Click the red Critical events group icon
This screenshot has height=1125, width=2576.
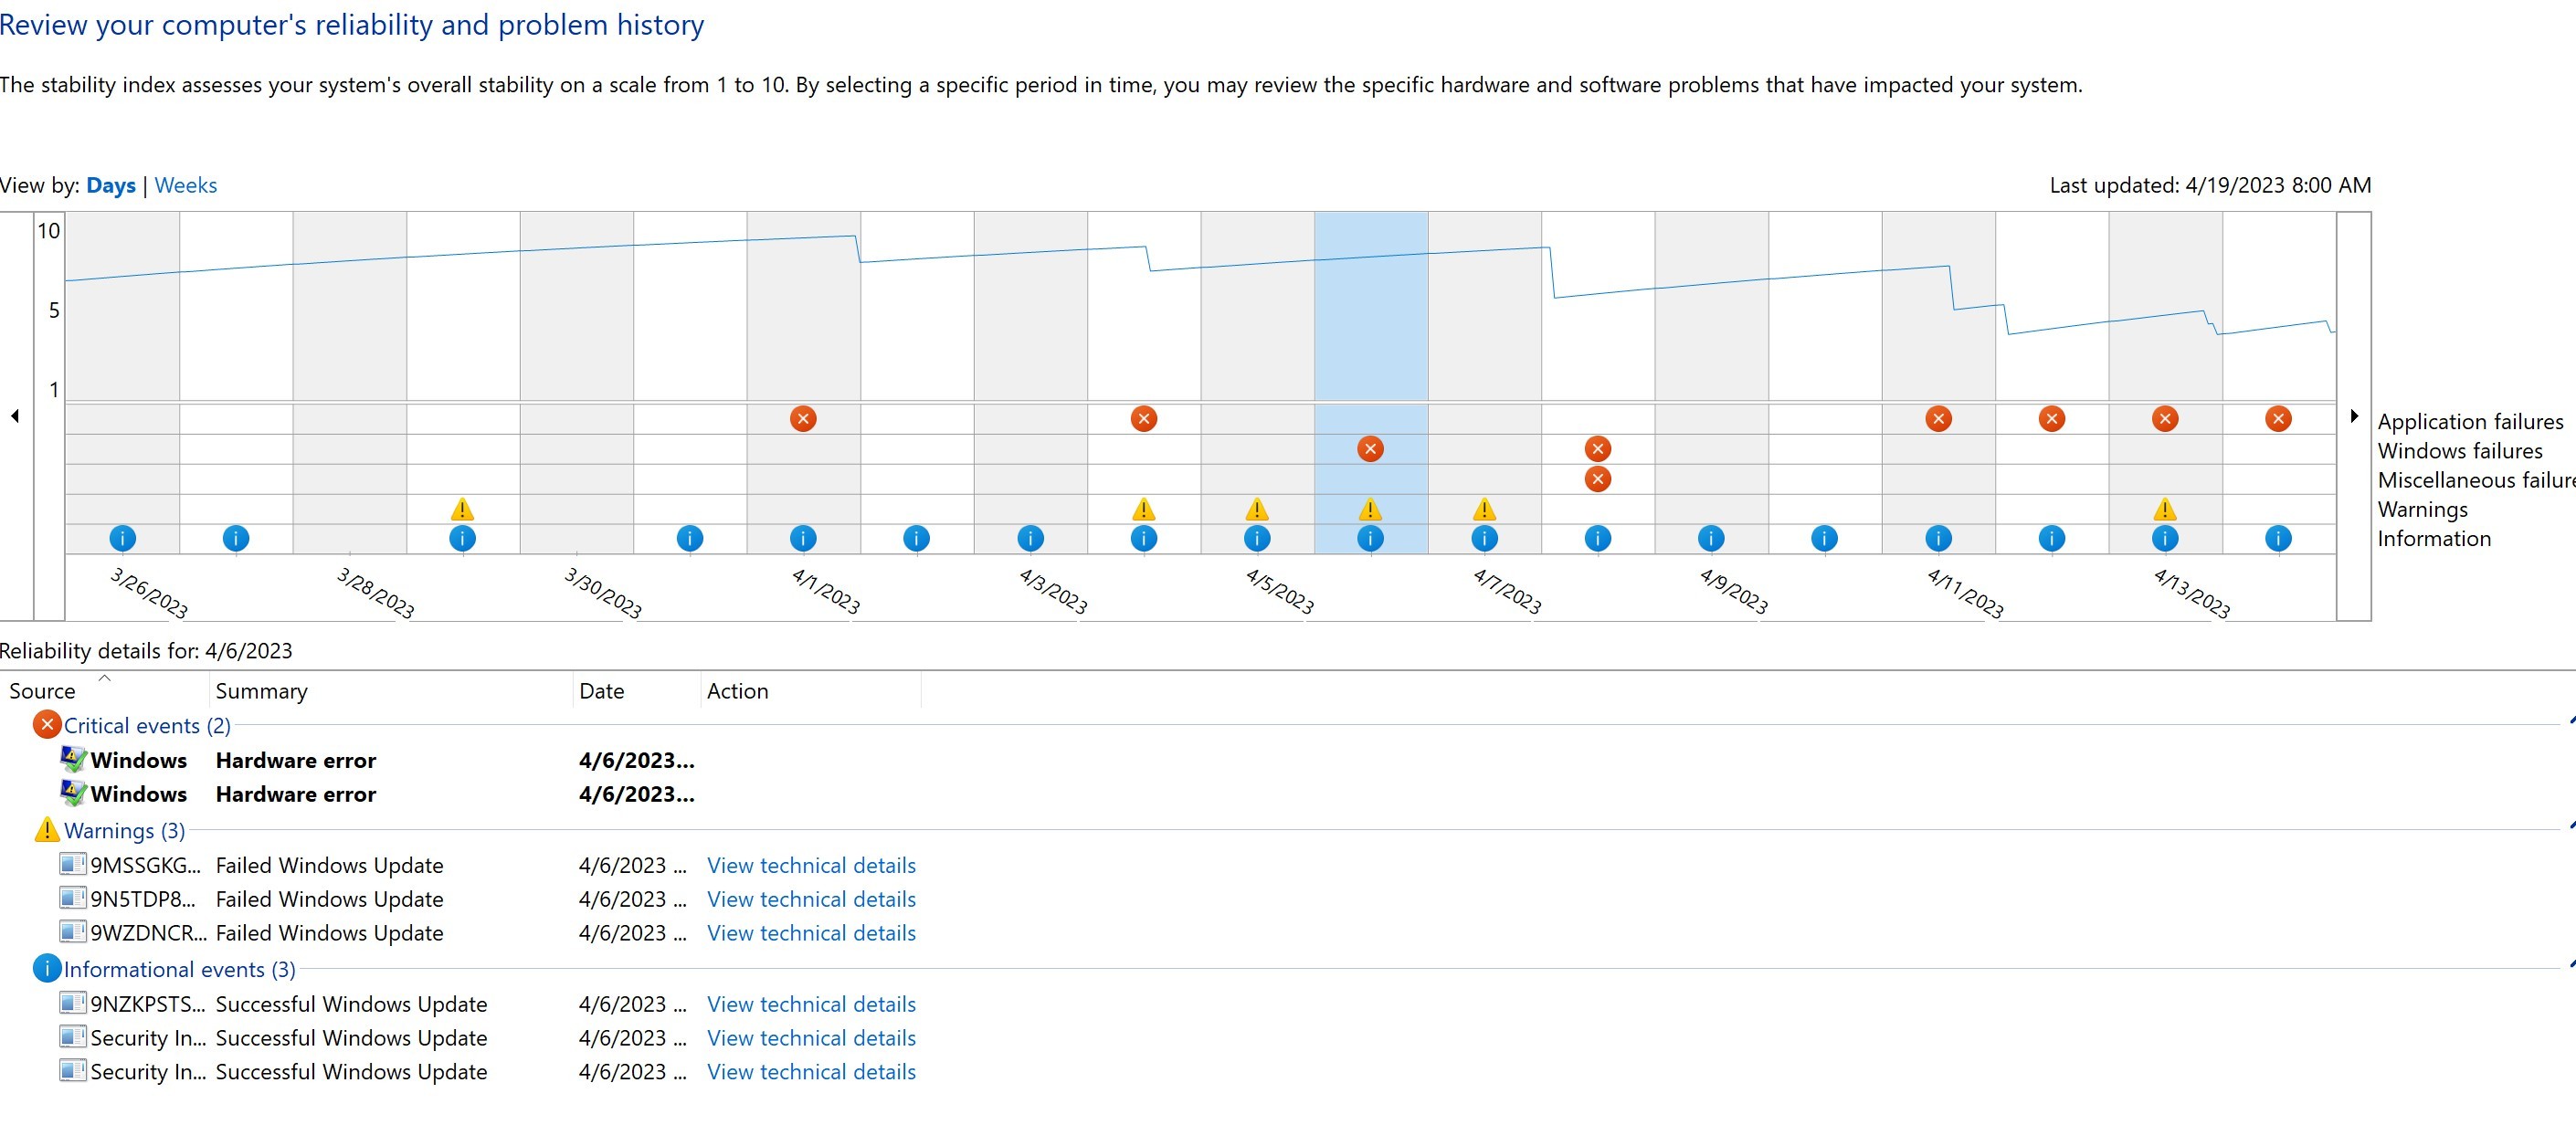click(46, 725)
